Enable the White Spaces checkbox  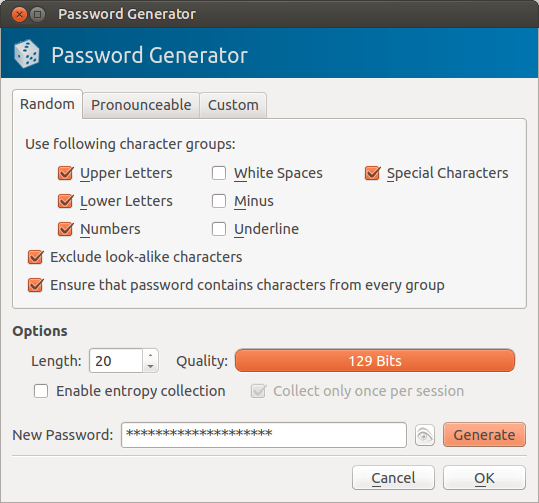pyautogui.click(x=219, y=173)
